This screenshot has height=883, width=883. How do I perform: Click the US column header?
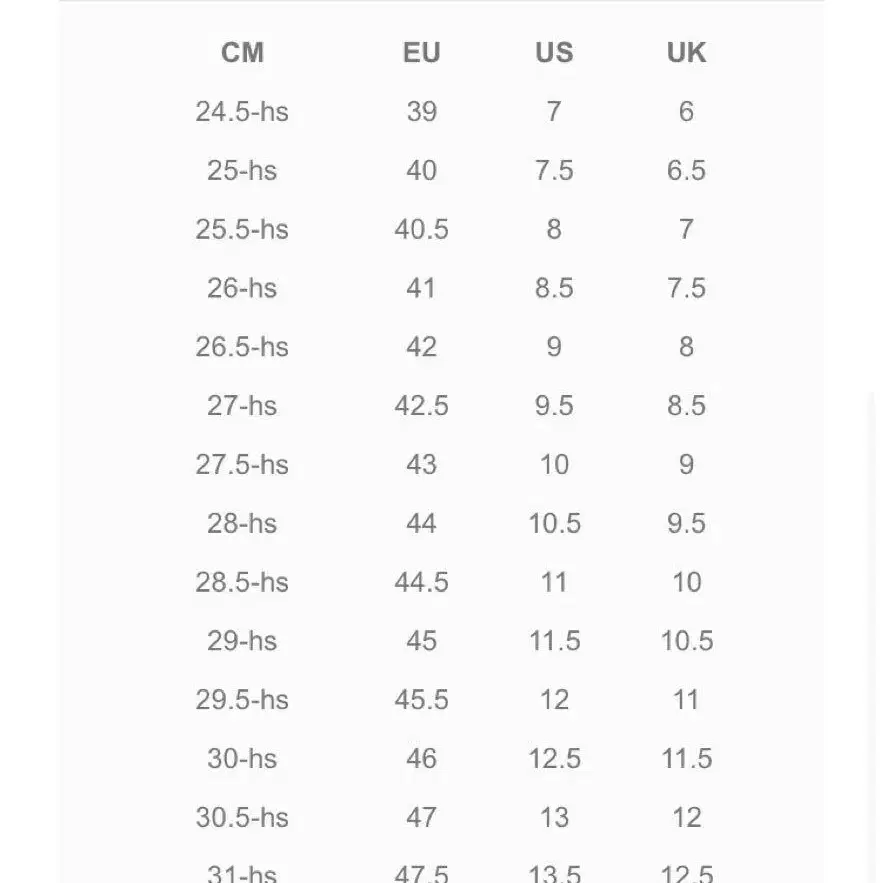coord(554,53)
